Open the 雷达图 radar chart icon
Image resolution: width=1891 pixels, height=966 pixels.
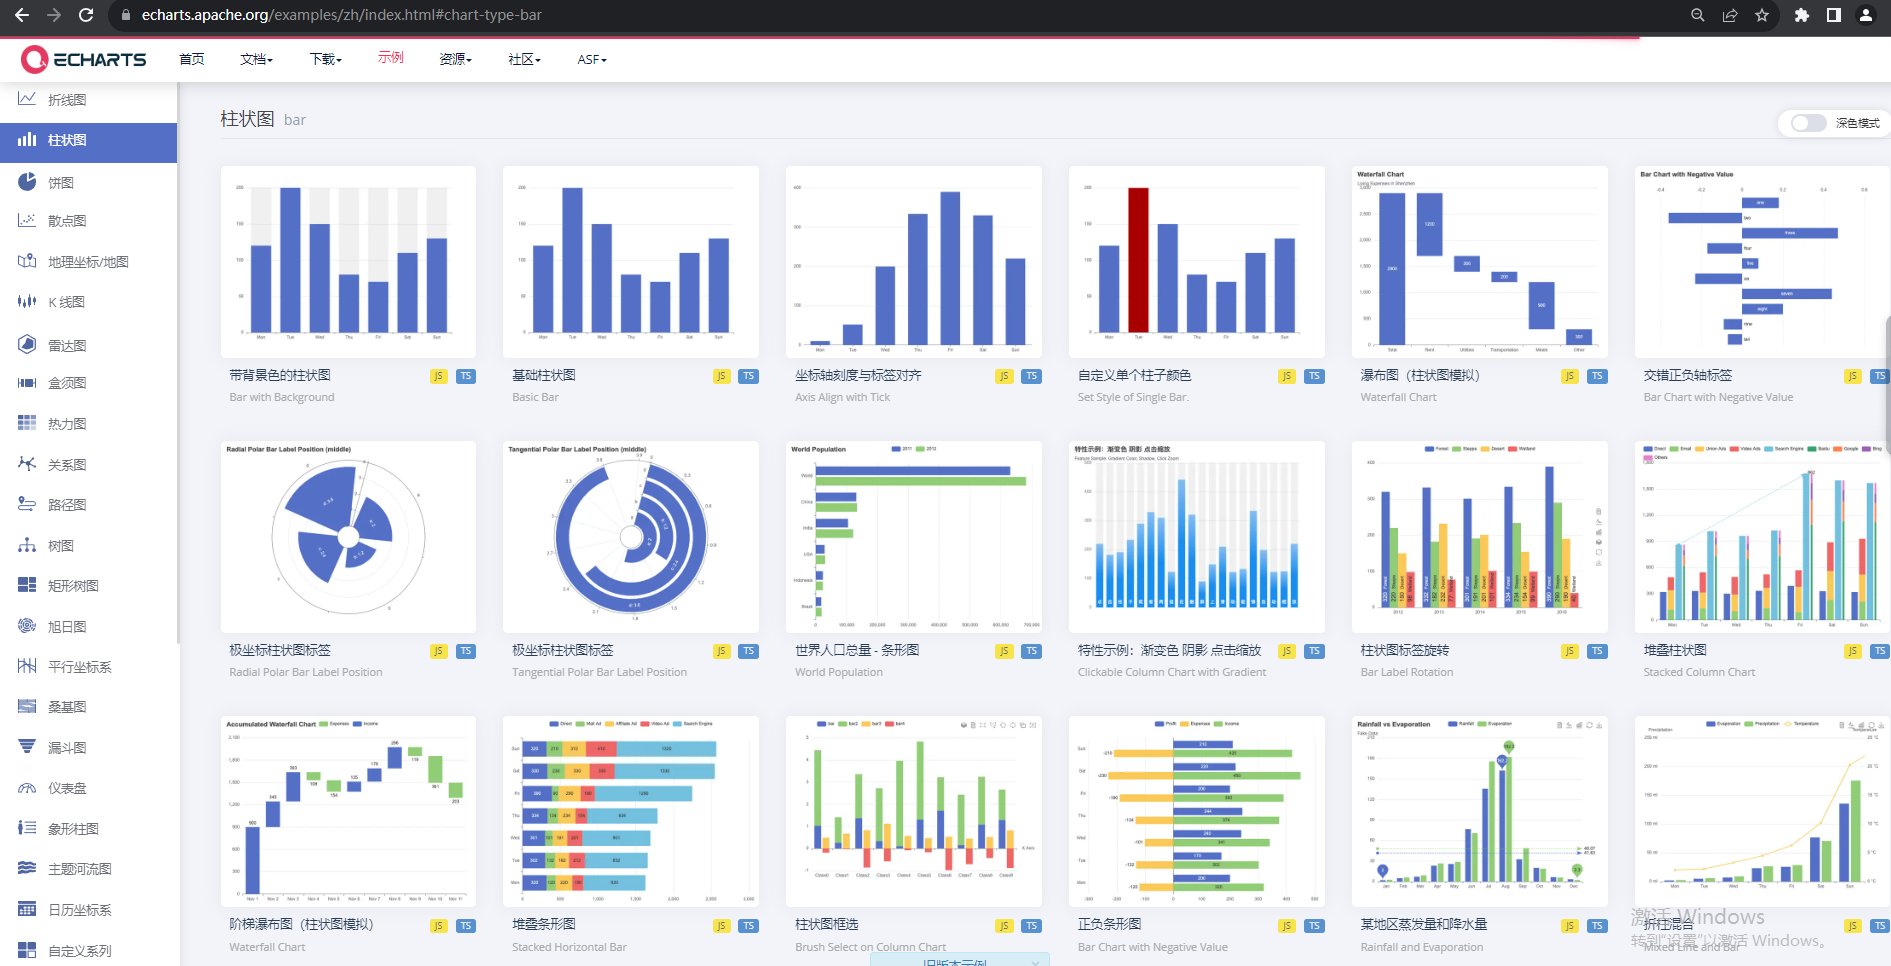(27, 345)
